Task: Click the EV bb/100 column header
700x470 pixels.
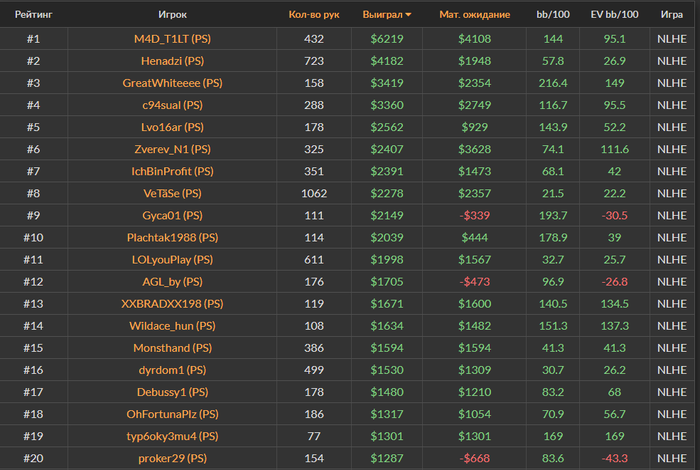Action: coord(615,15)
